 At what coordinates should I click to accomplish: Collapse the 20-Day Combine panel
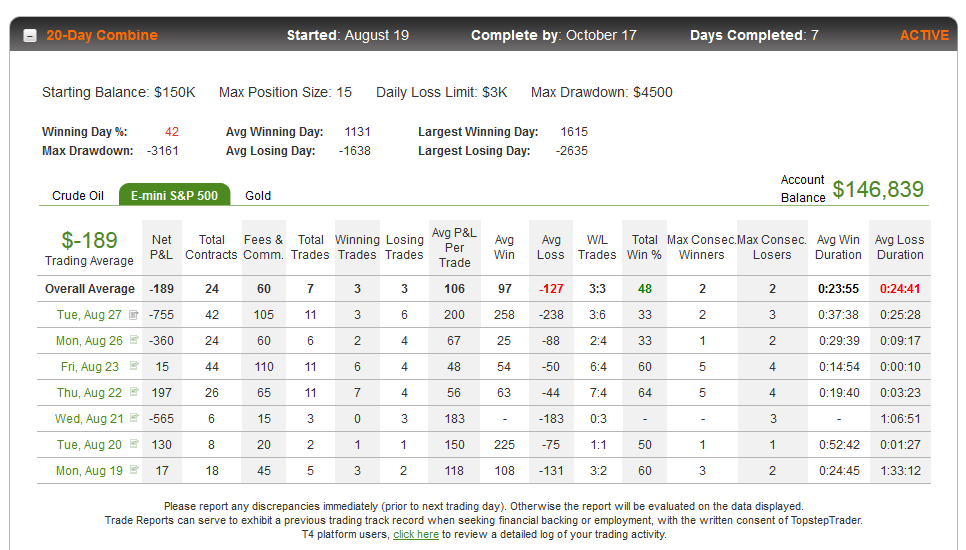[x=30, y=36]
